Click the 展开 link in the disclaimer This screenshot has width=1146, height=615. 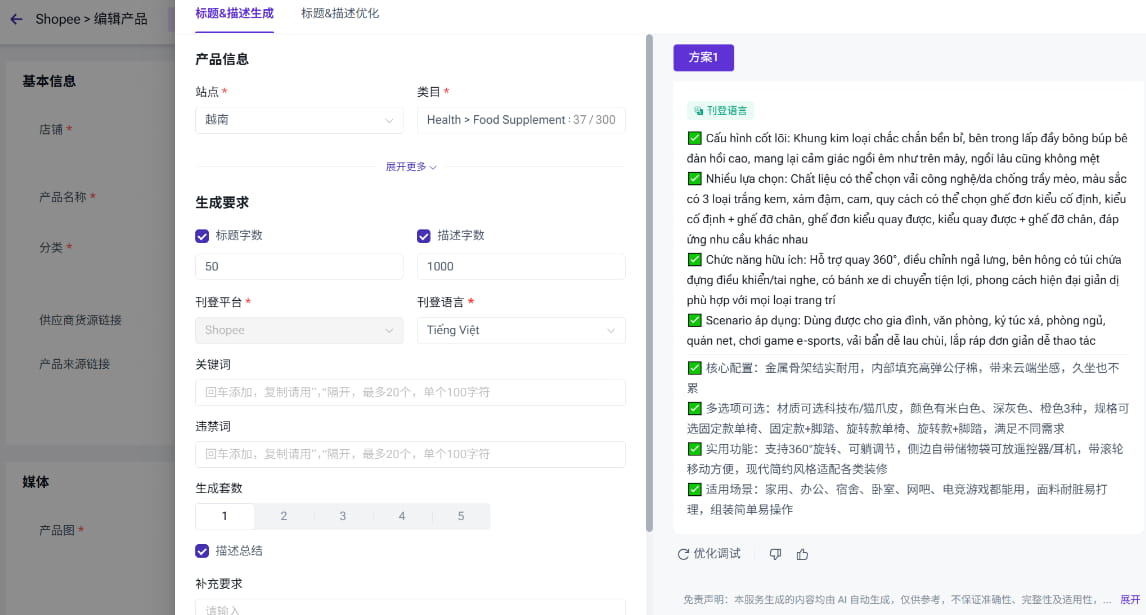coord(1130,600)
